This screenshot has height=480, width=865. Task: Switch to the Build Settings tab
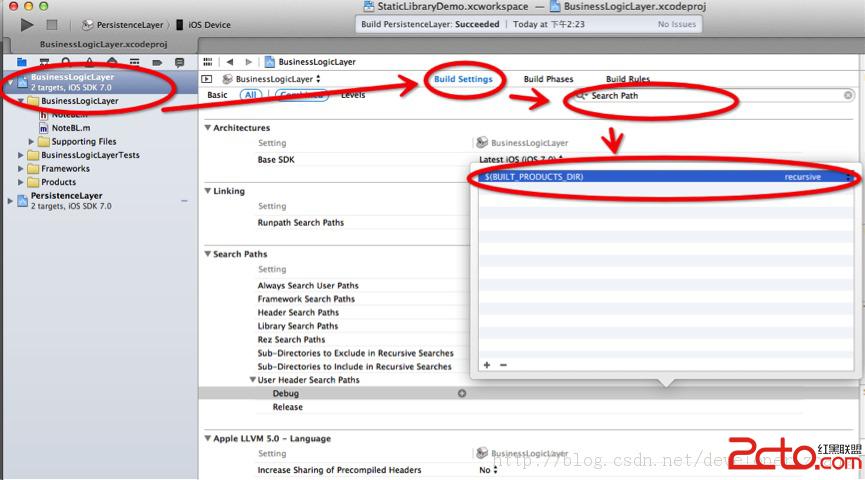point(463,79)
